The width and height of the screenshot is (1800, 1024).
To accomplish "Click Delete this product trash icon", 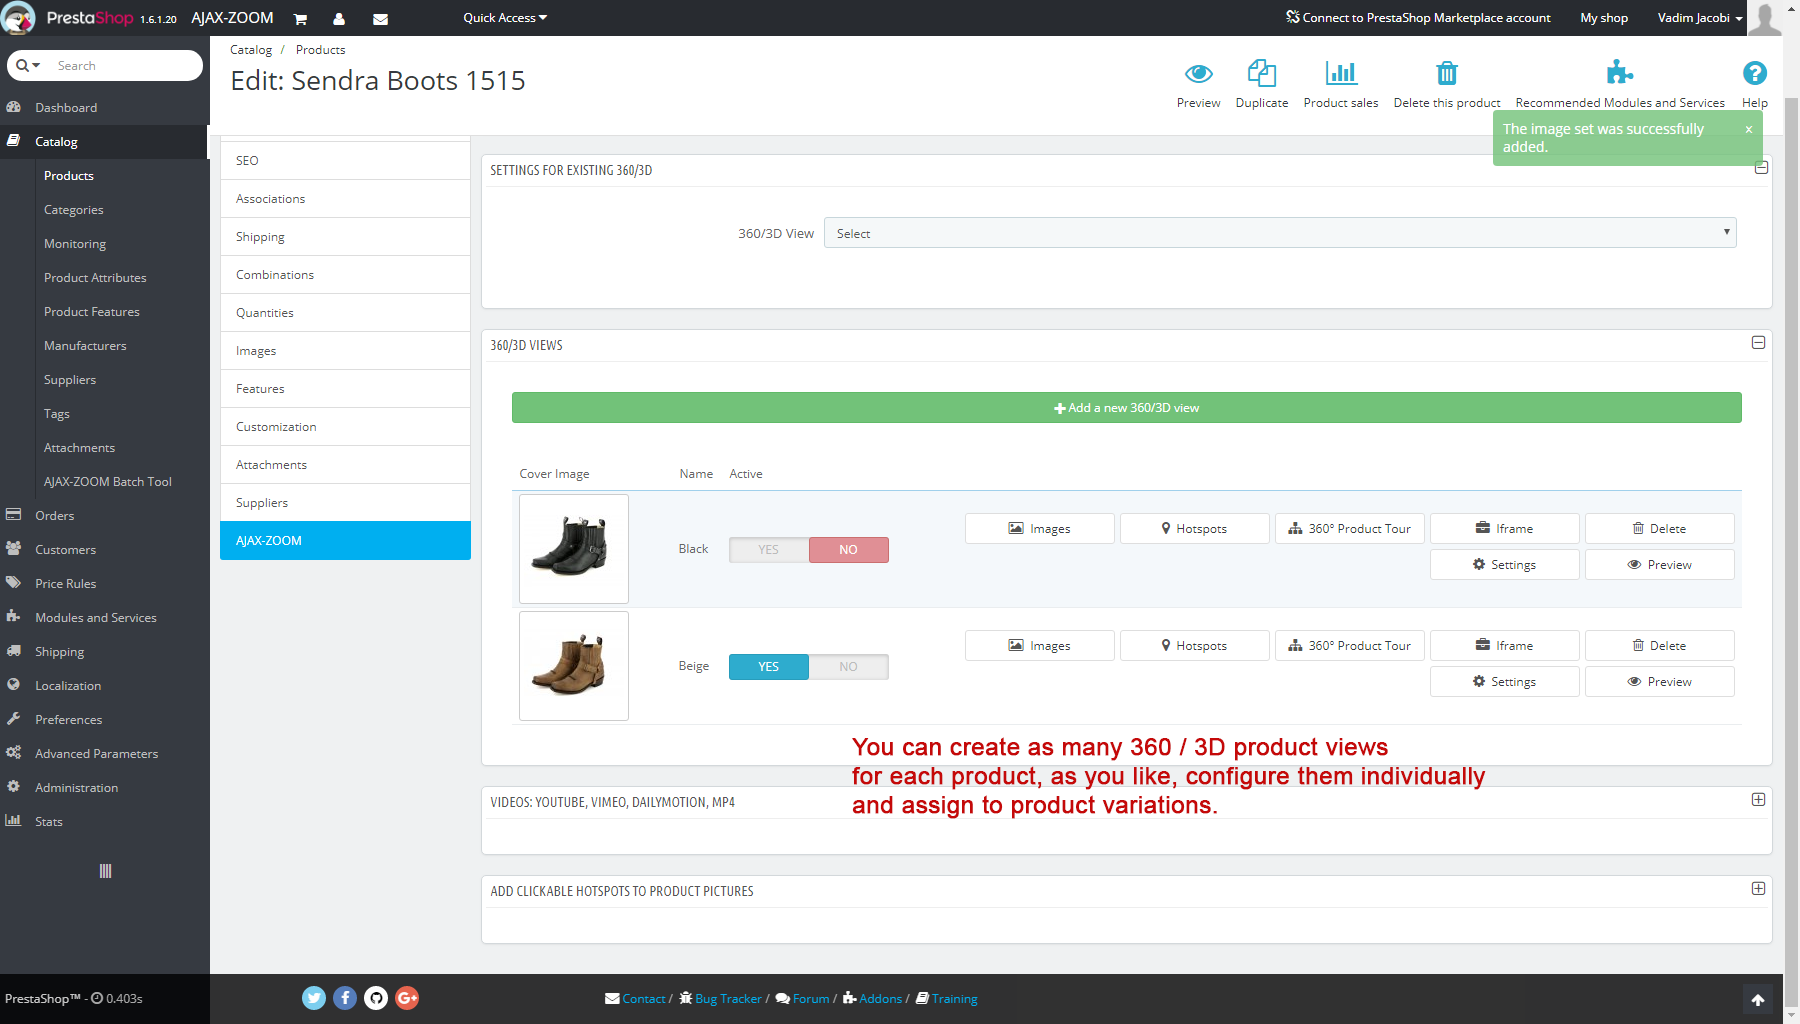I will pyautogui.click(x=1447, y=73).
